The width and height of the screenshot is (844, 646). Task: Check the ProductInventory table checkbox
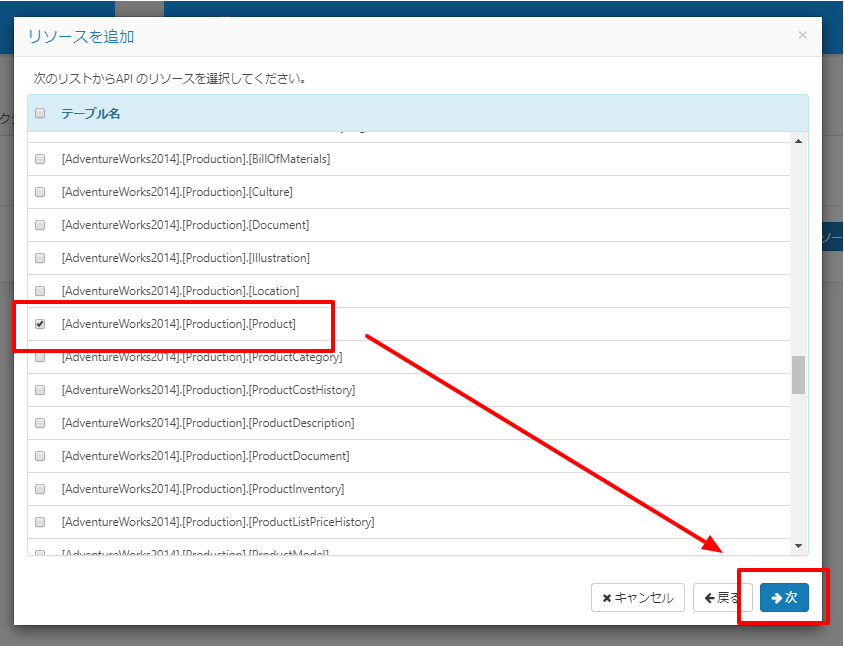(x=40, y=489)
